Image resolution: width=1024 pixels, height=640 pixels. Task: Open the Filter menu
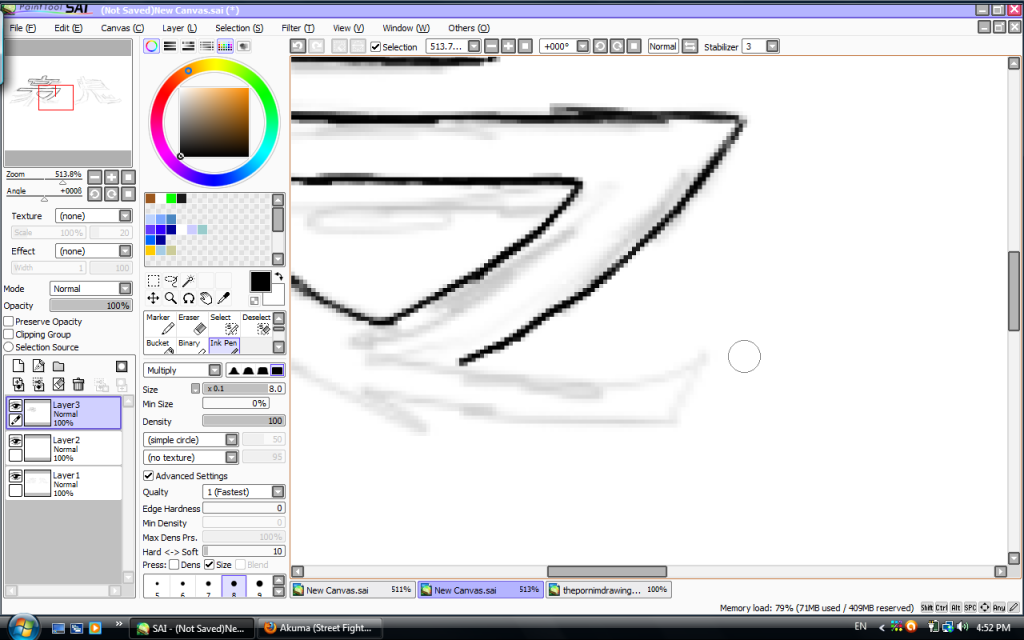tap(297, 28)
